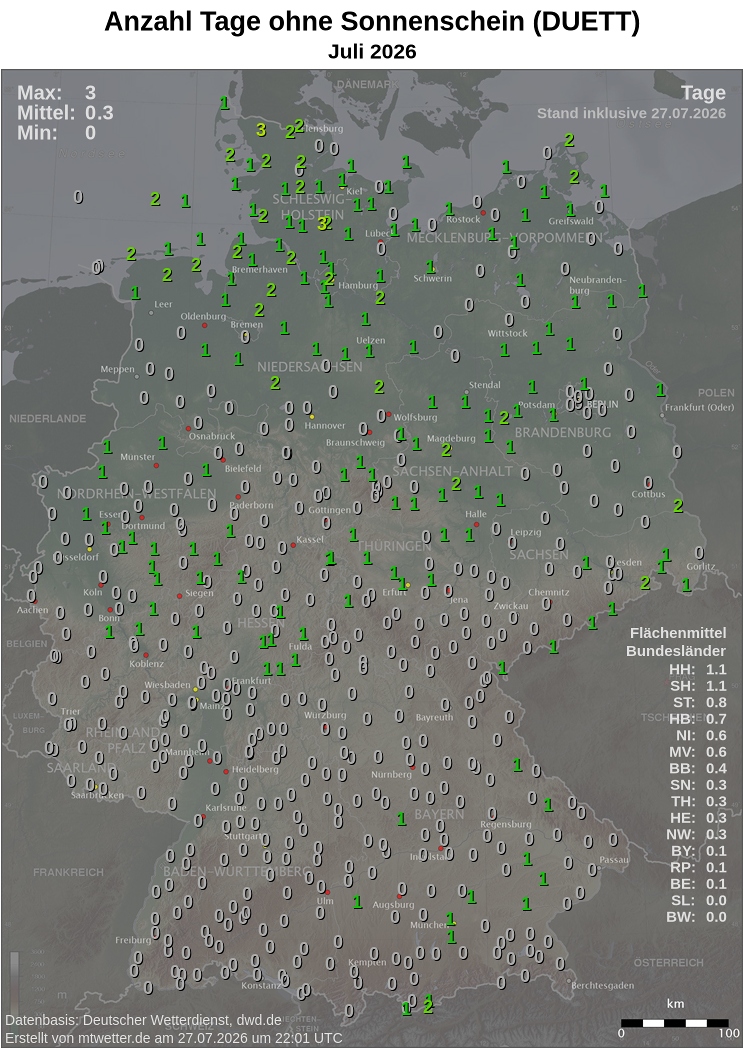Click the 'THÜRINGEN' state label
The width and height of the screenshot is (744, 1049).
pyautogui.click(x=393, y=546)
